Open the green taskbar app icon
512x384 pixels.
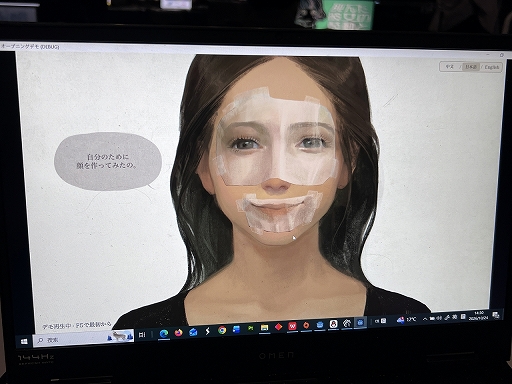250,329
